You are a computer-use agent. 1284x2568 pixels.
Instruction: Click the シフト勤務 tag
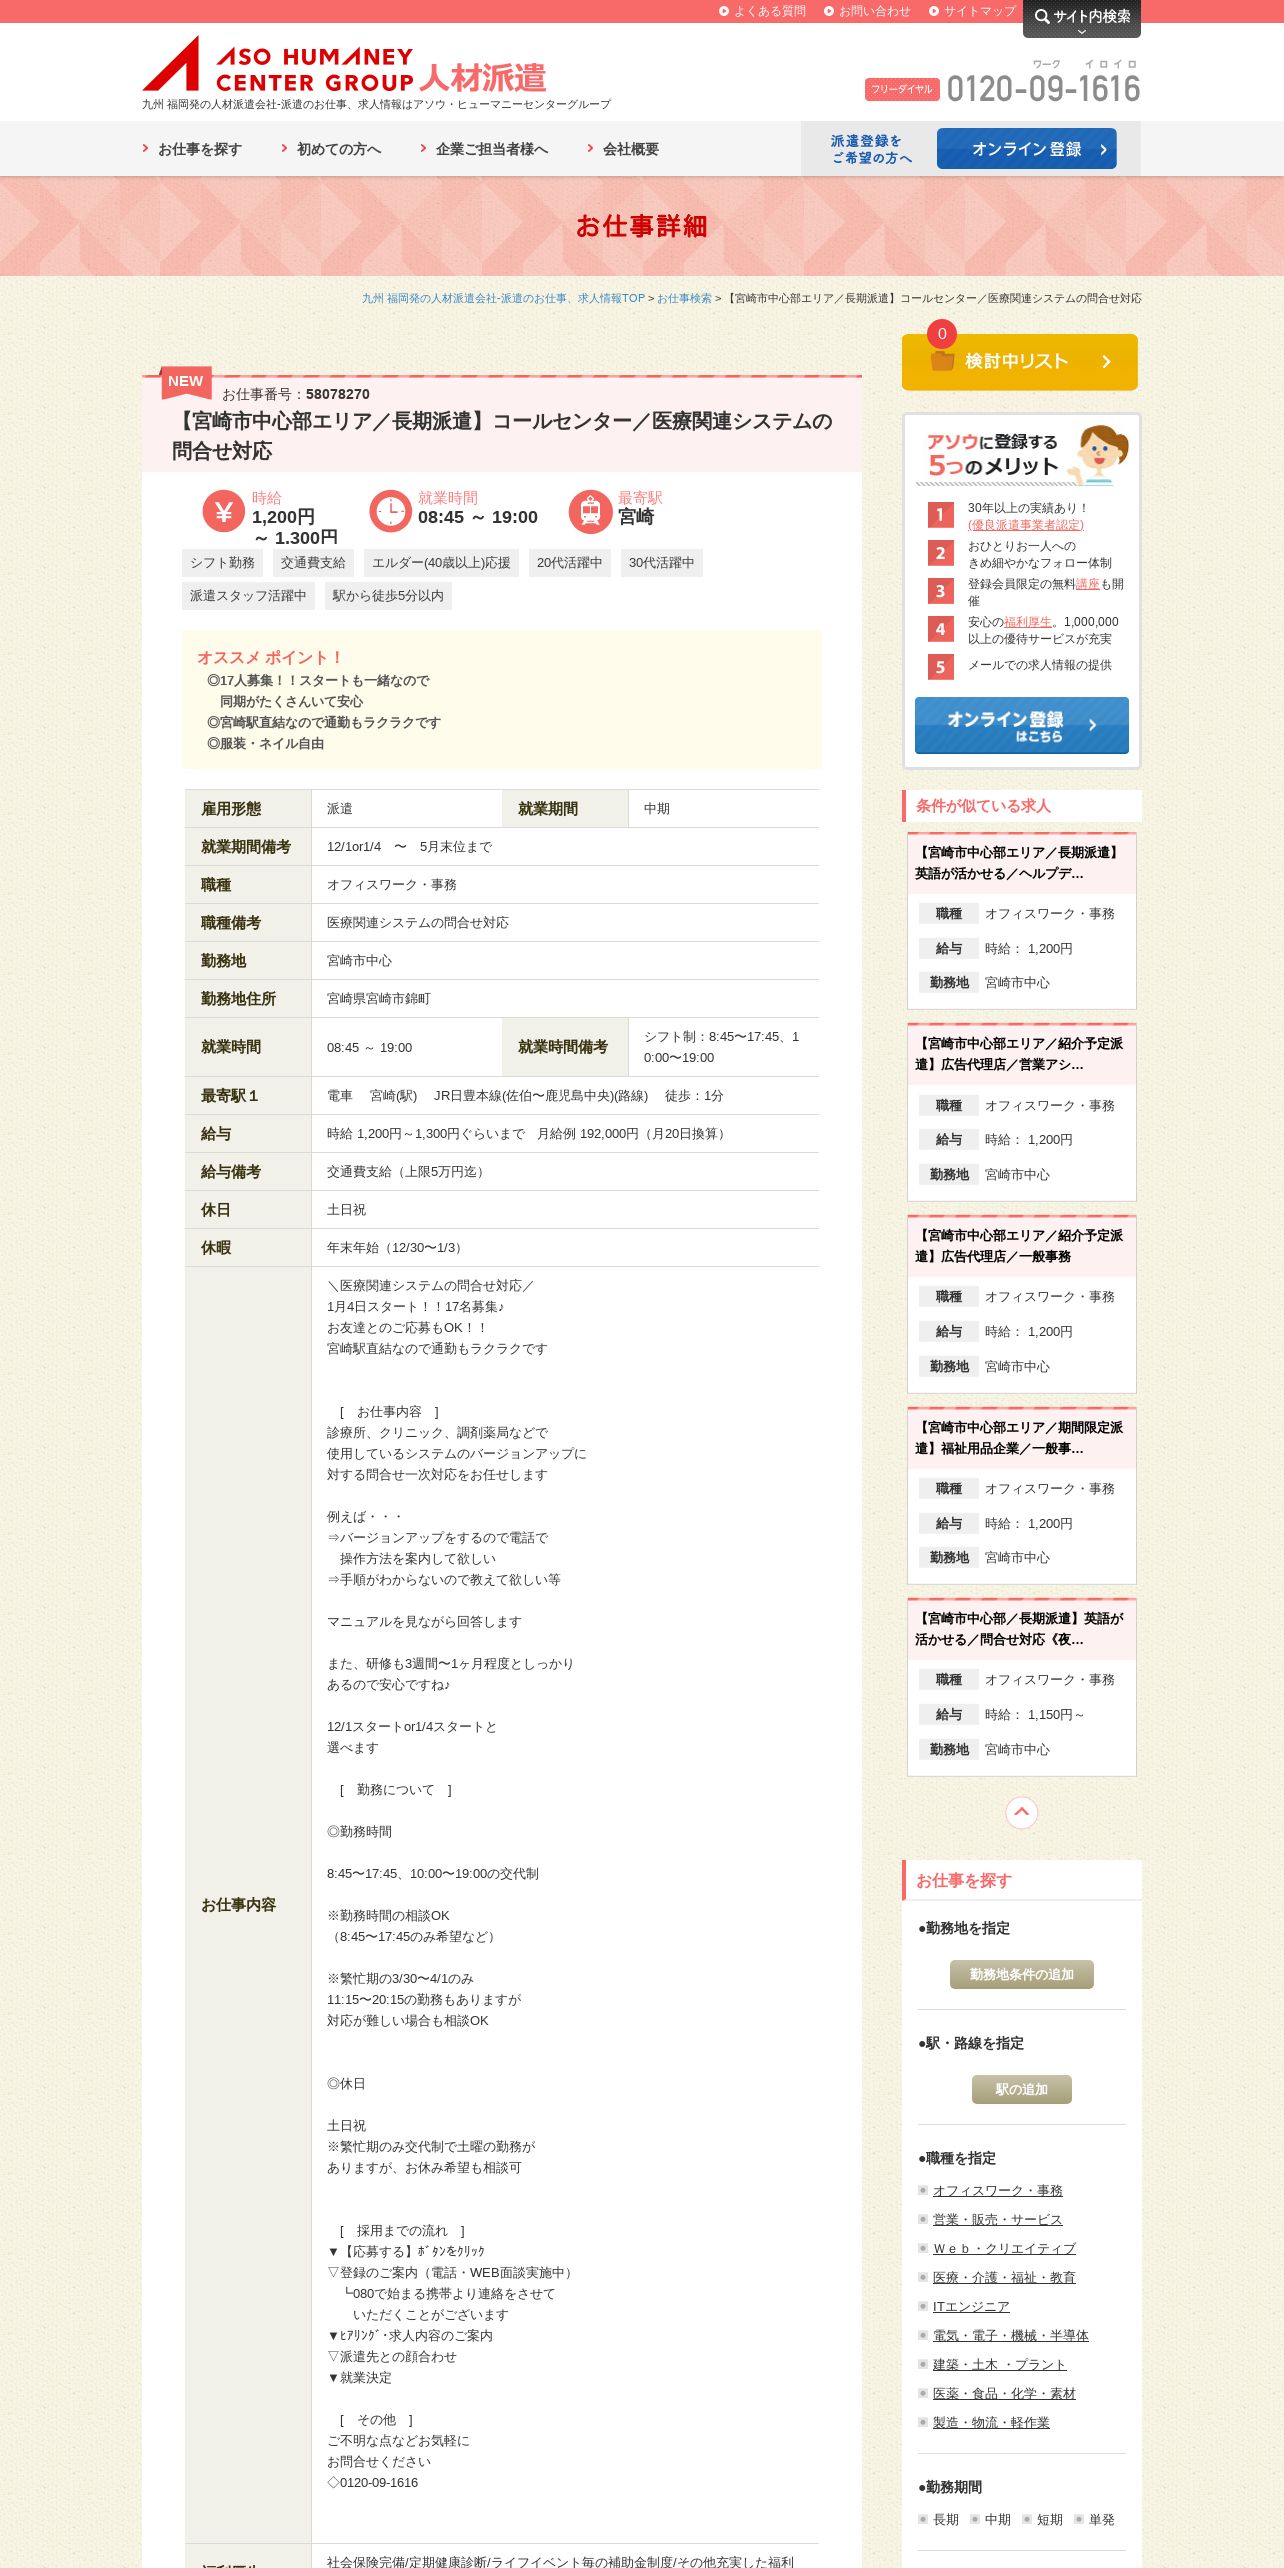point(222,563)
